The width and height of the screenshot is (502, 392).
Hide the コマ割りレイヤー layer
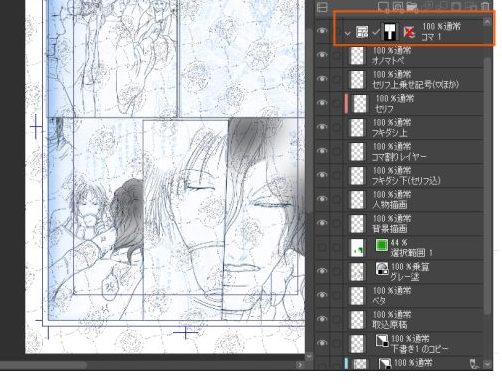pyautogui.click(x=322, y=151)
